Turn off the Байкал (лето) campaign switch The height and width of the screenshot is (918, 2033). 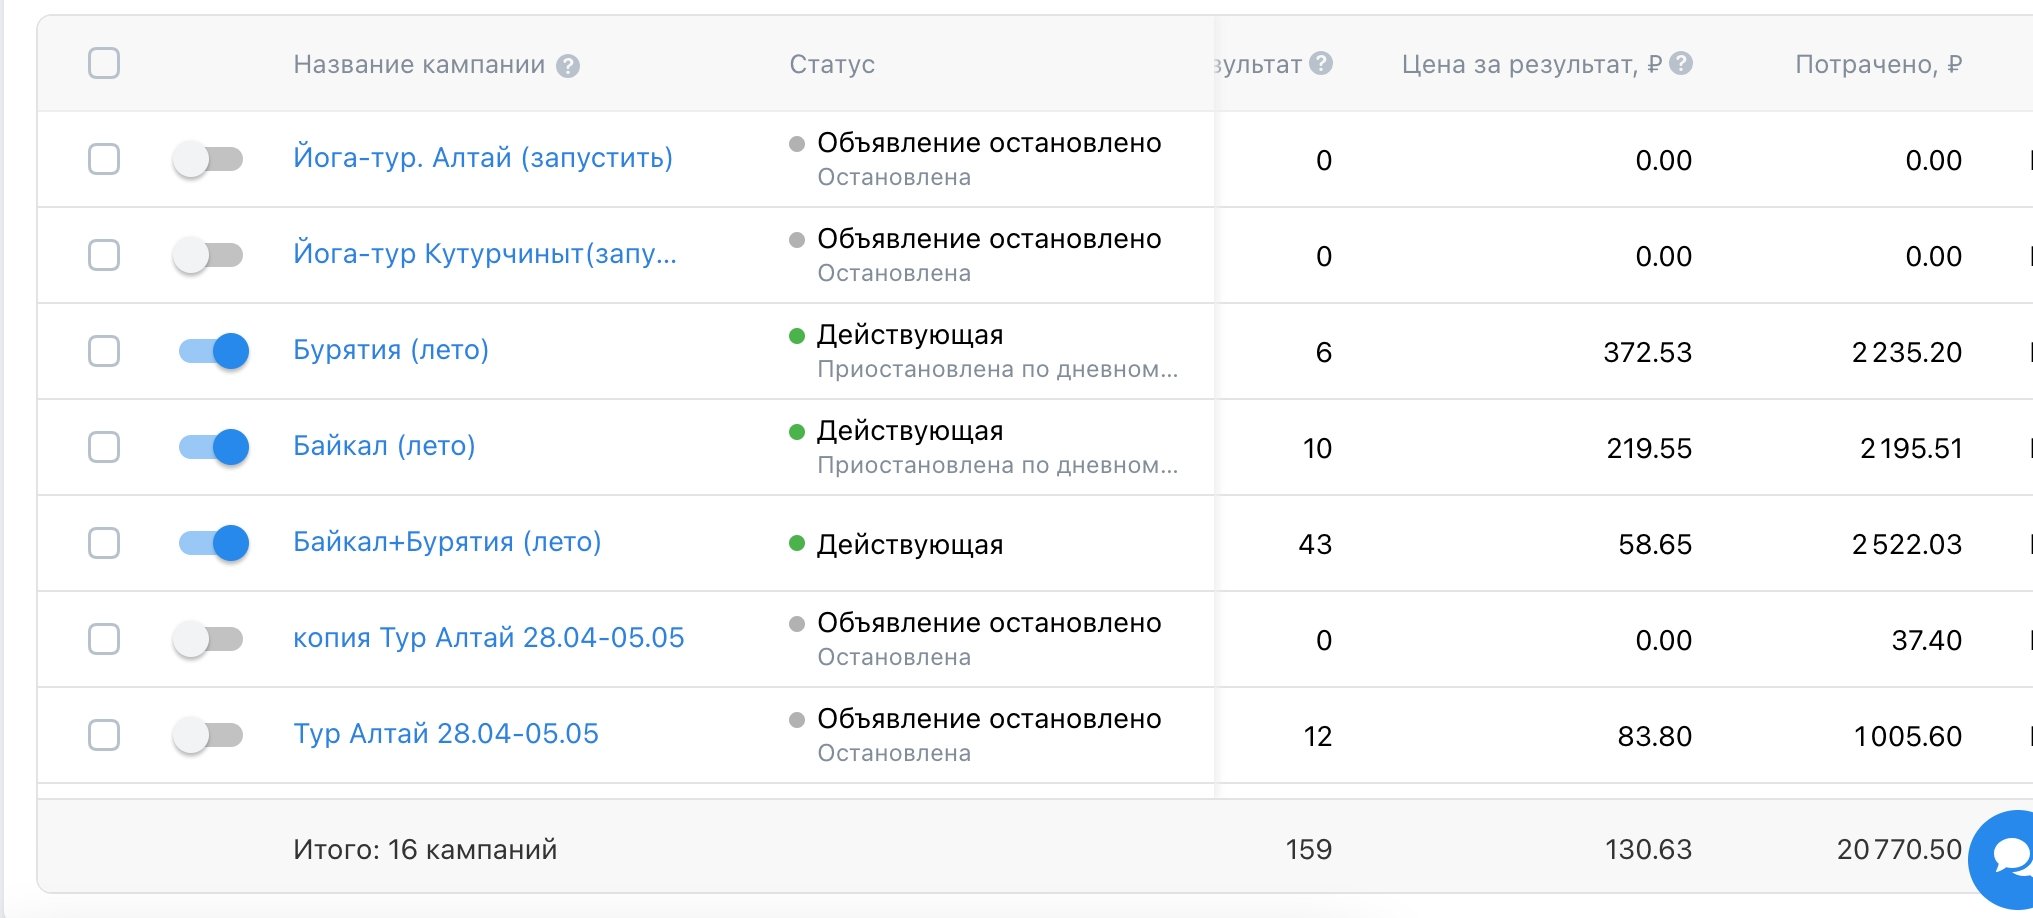213,447
